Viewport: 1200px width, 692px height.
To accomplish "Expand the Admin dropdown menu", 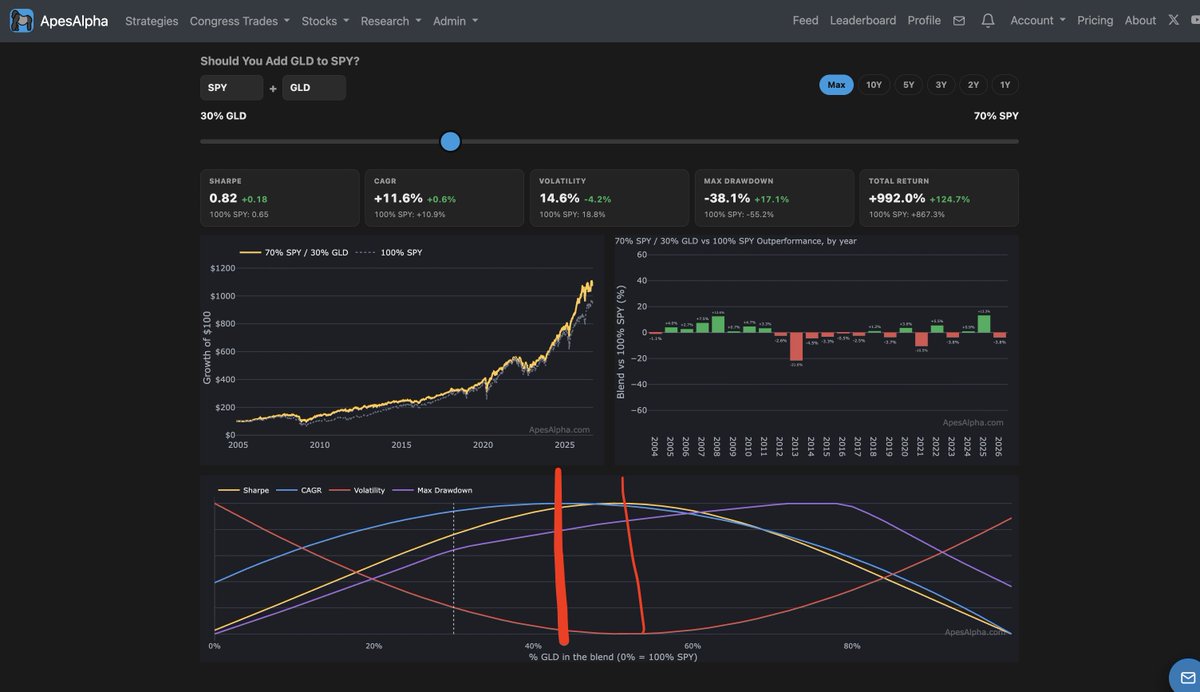I will [455, 20].
